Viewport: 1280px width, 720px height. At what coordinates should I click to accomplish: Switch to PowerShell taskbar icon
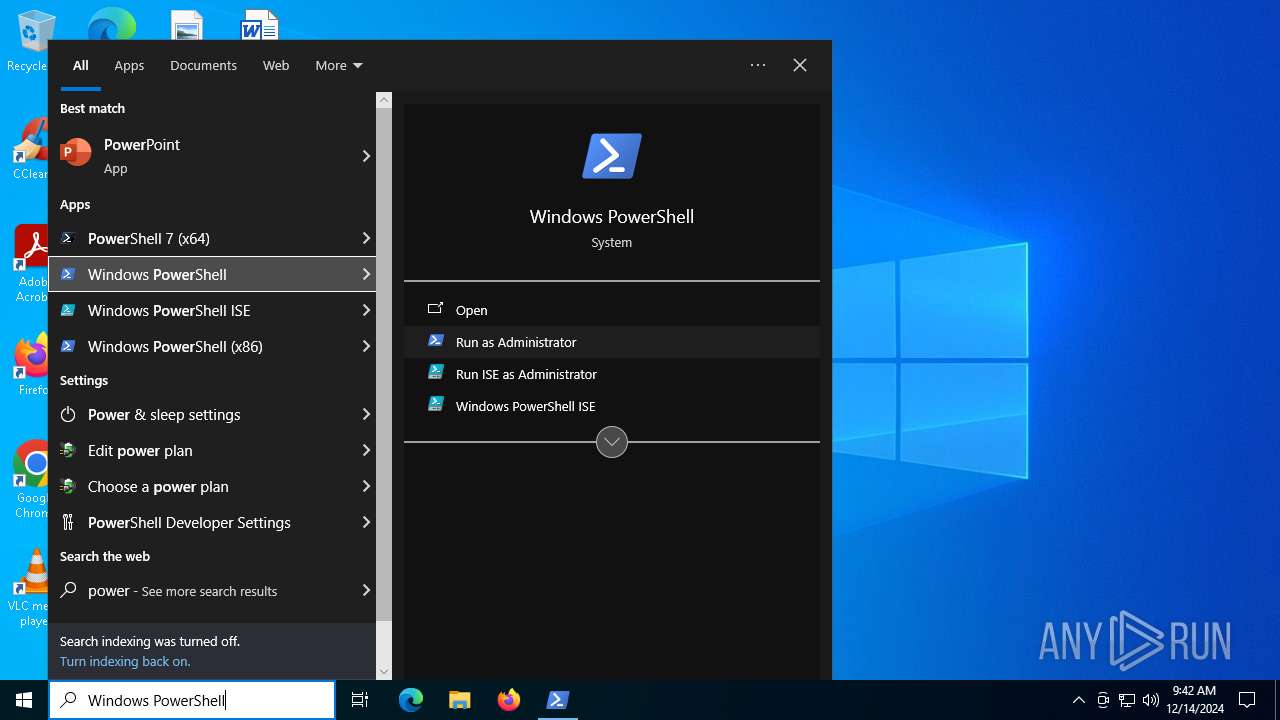(x=558, y=700)
